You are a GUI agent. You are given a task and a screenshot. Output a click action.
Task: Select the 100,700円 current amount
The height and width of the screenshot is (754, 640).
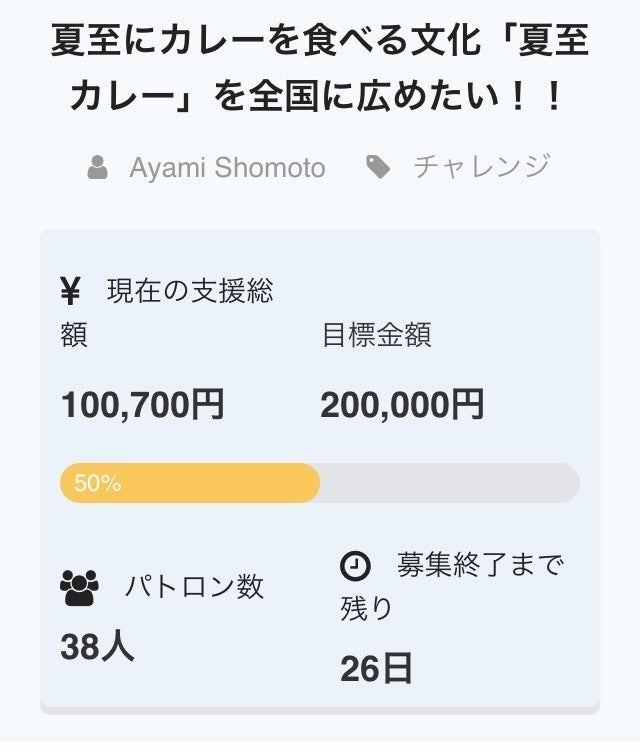(x=143, y=405)
